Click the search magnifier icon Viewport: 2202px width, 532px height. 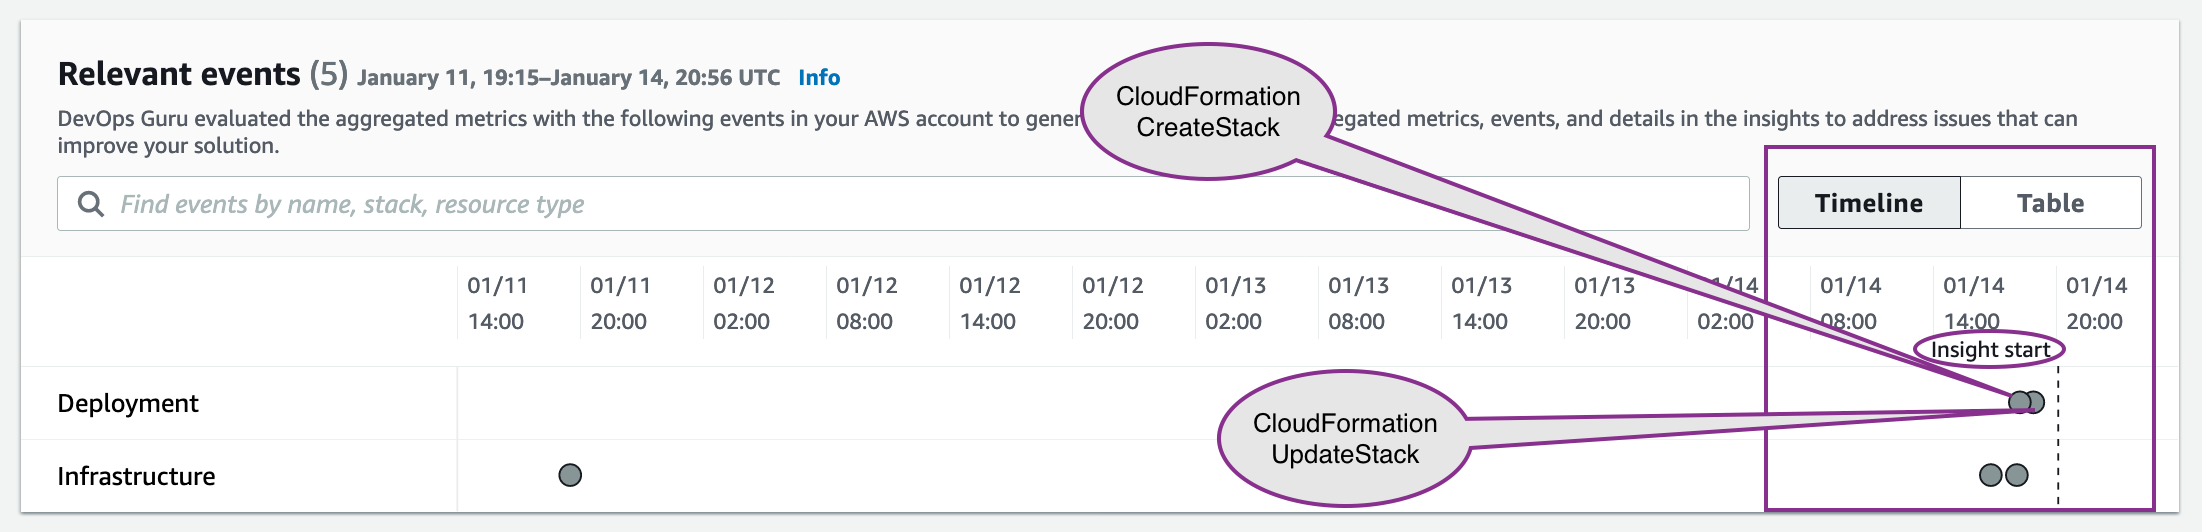tap(91, 204)
